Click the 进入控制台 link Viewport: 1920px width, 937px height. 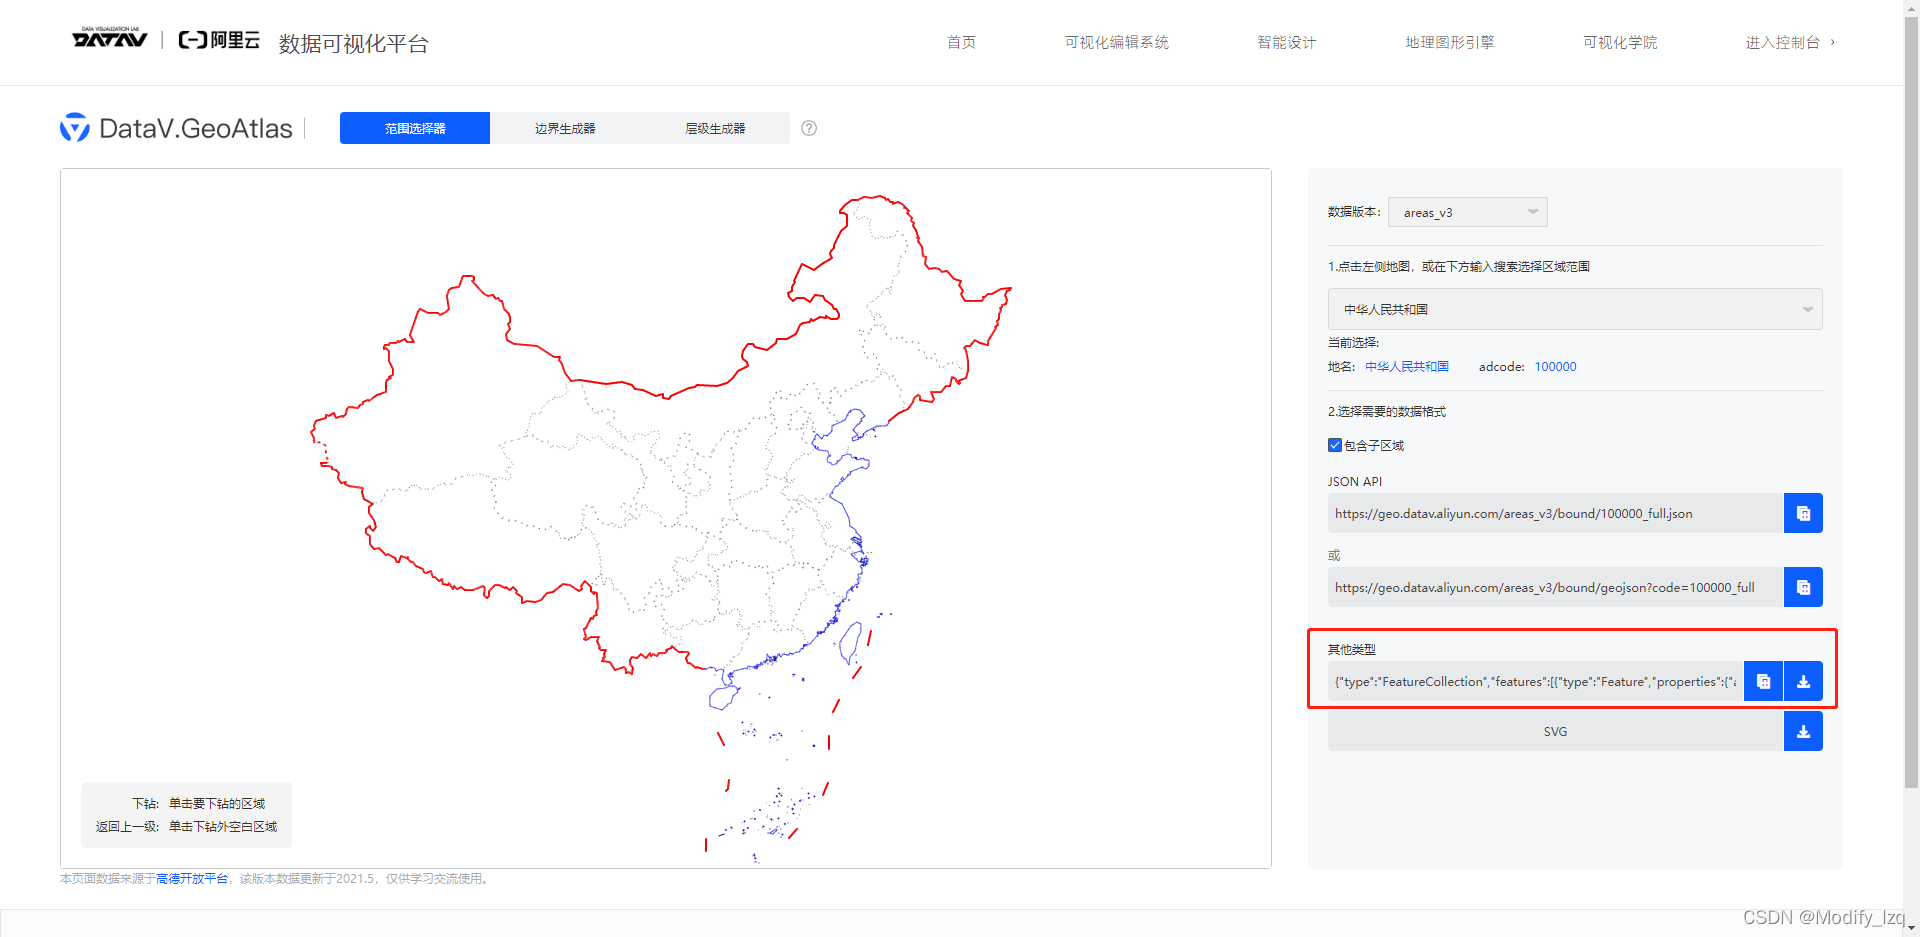click(x=1784, y=42)
